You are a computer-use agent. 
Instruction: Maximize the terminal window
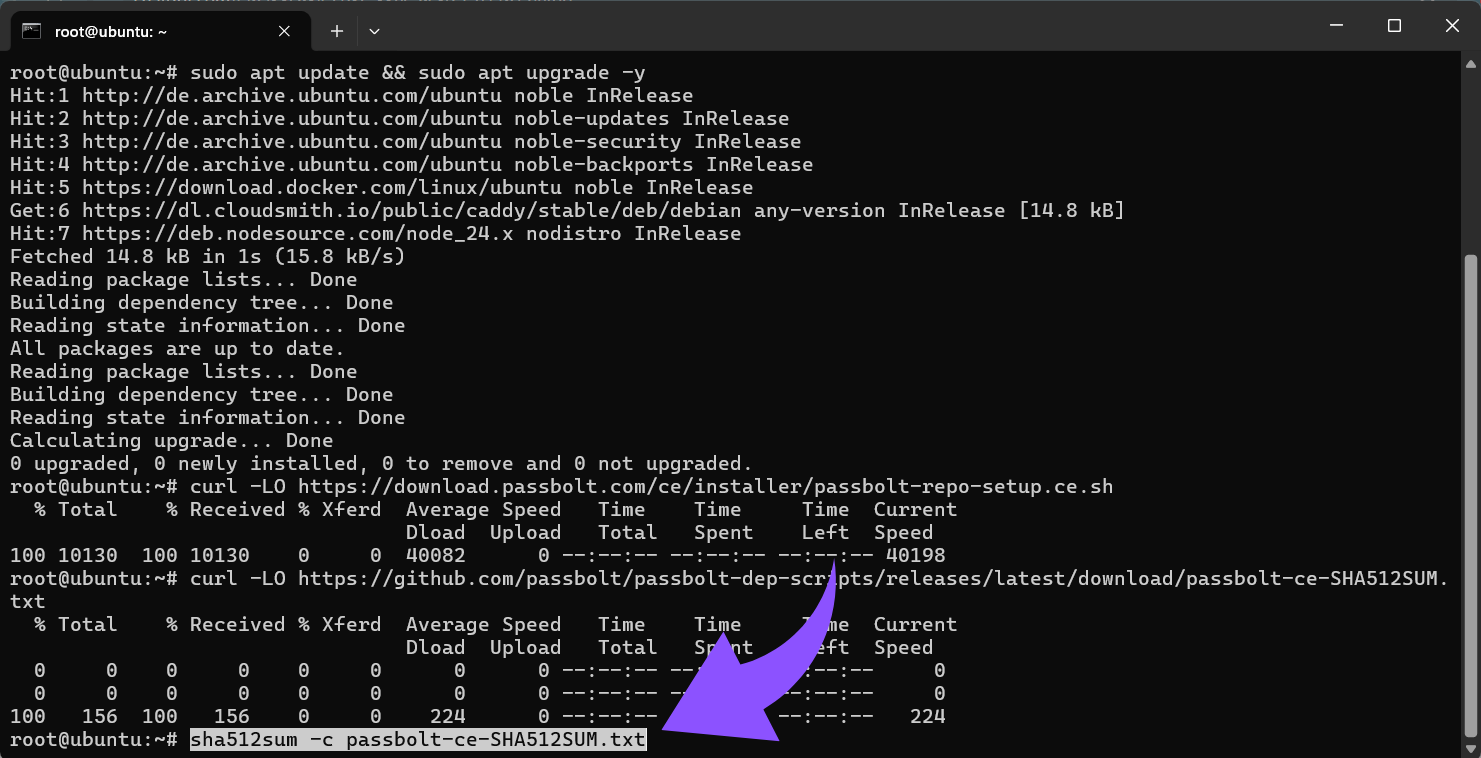pyautogui.click(x=1394, y=26)
